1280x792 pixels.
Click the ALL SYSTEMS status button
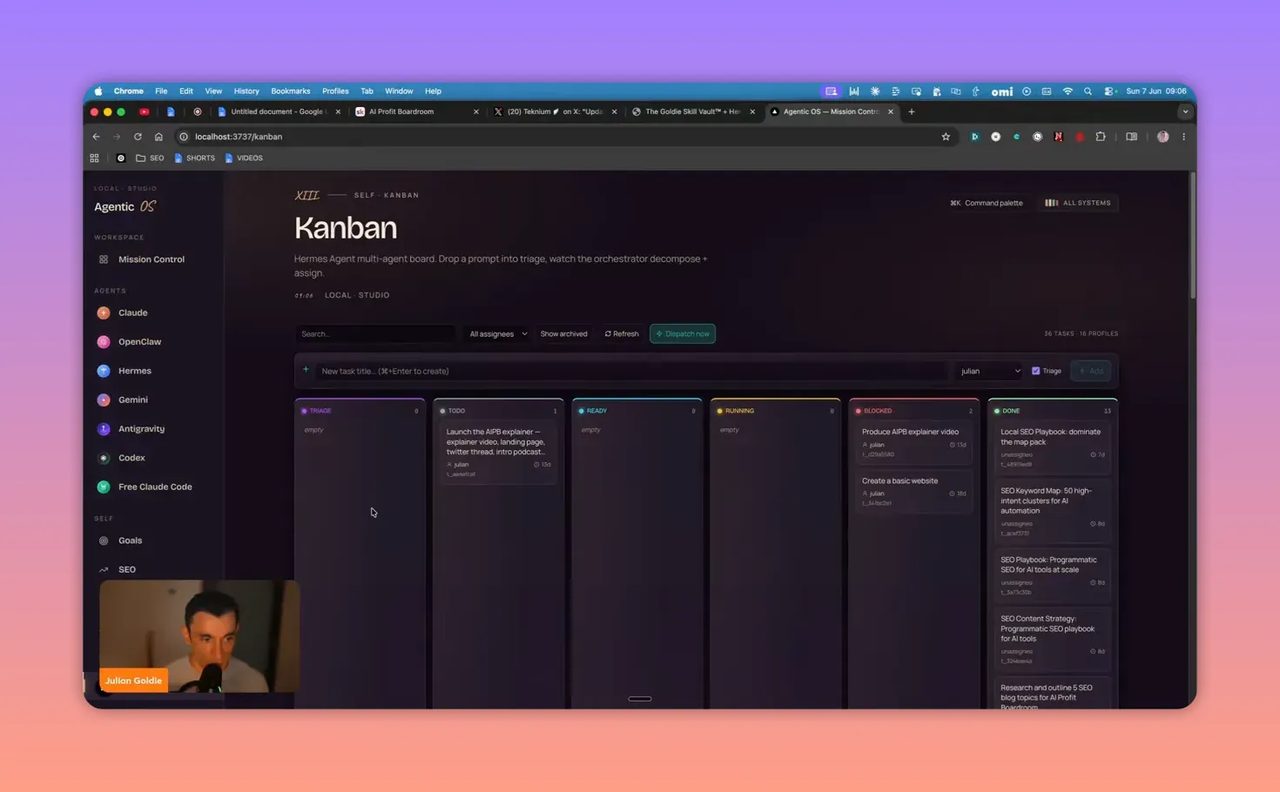(x=1078, y=203)
